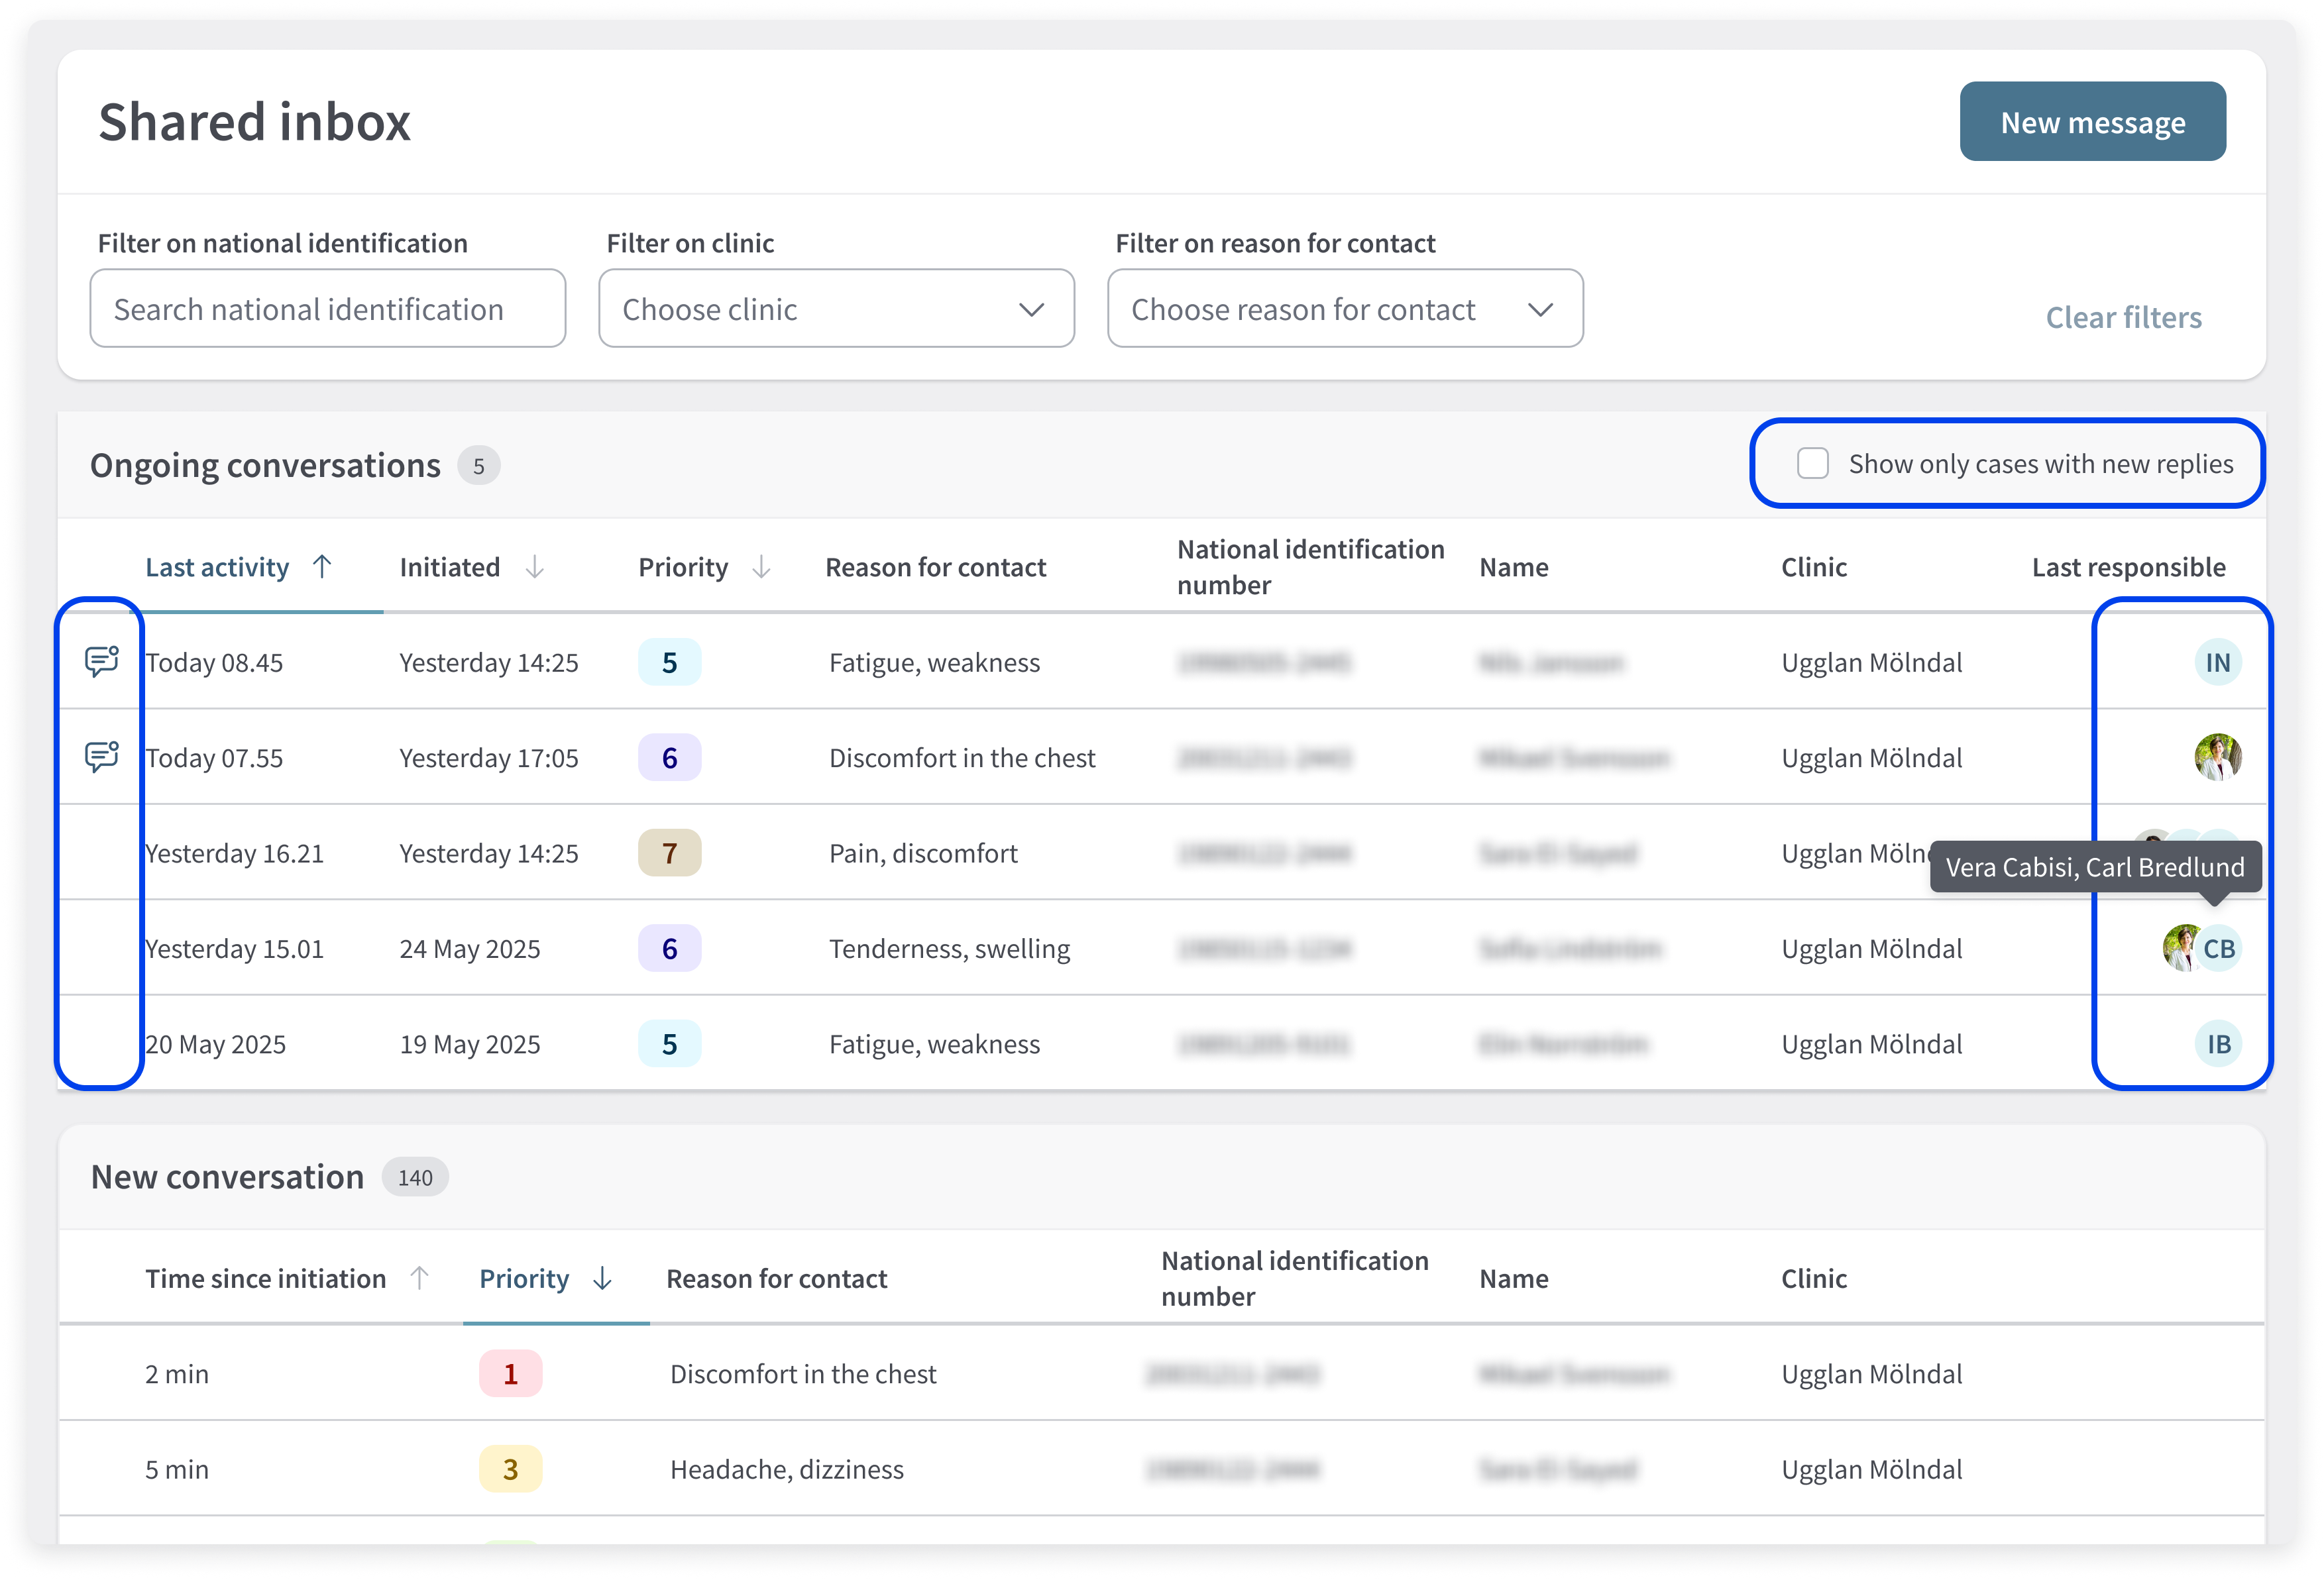Screen dimensions: 2324x1580
Task: Select the Last activity column header
Action: pos(217,567)
